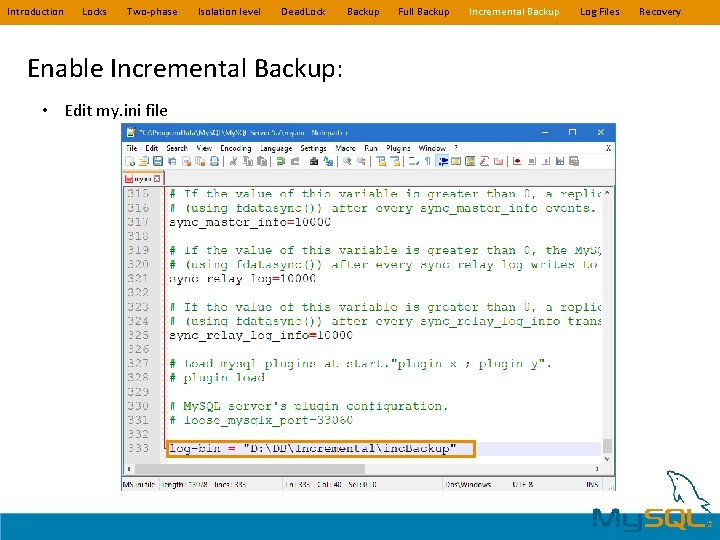Image resolution: width=720 pixels, height=540 pixels.
Task: Click the Playback macro icon
Action: coord(546,161)
